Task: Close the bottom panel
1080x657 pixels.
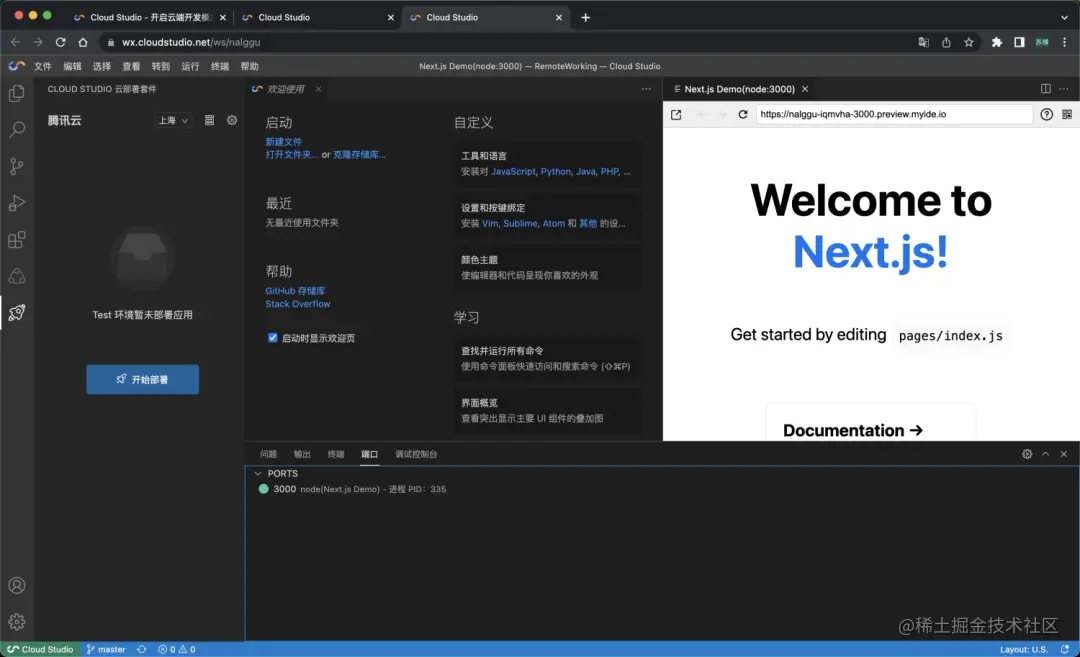Action: (1064, 454)
